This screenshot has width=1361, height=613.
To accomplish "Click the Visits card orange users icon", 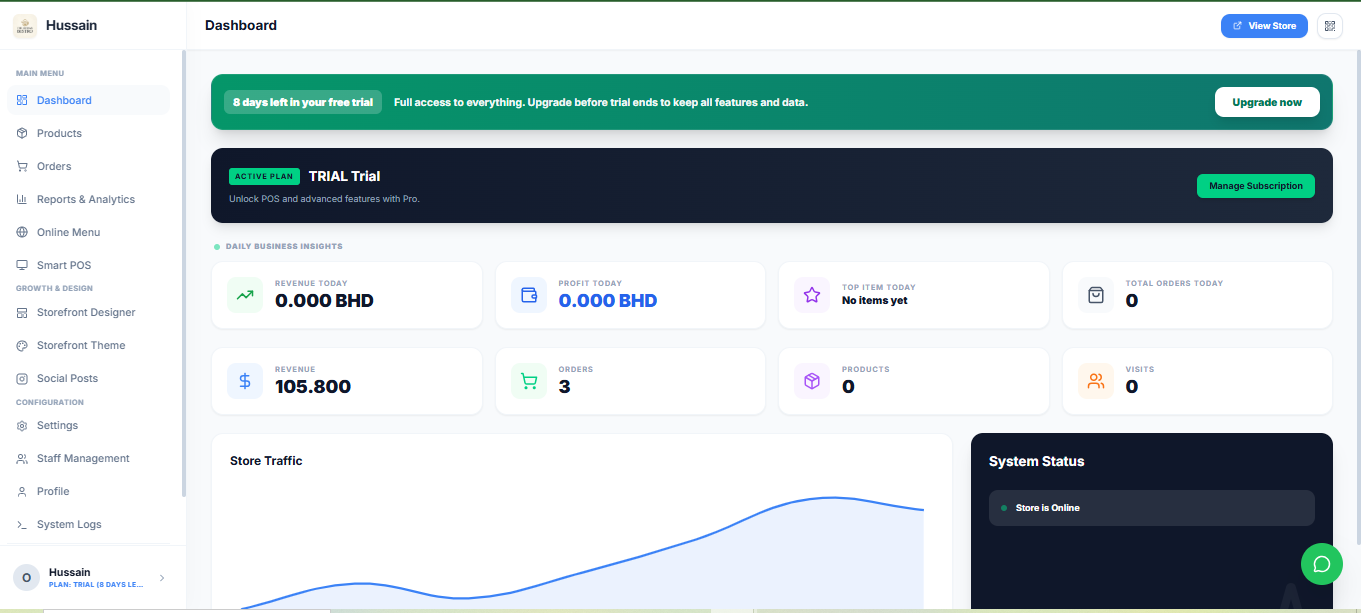I will pyautogui.click(x=1096, y=381).
